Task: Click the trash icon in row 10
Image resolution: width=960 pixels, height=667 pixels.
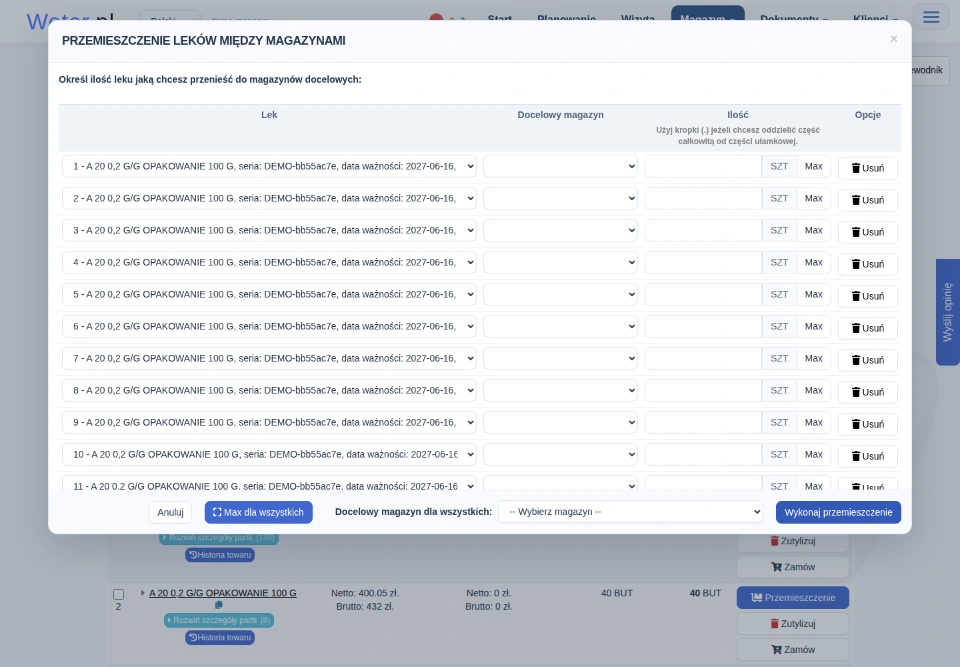Action: click(855, 456)
